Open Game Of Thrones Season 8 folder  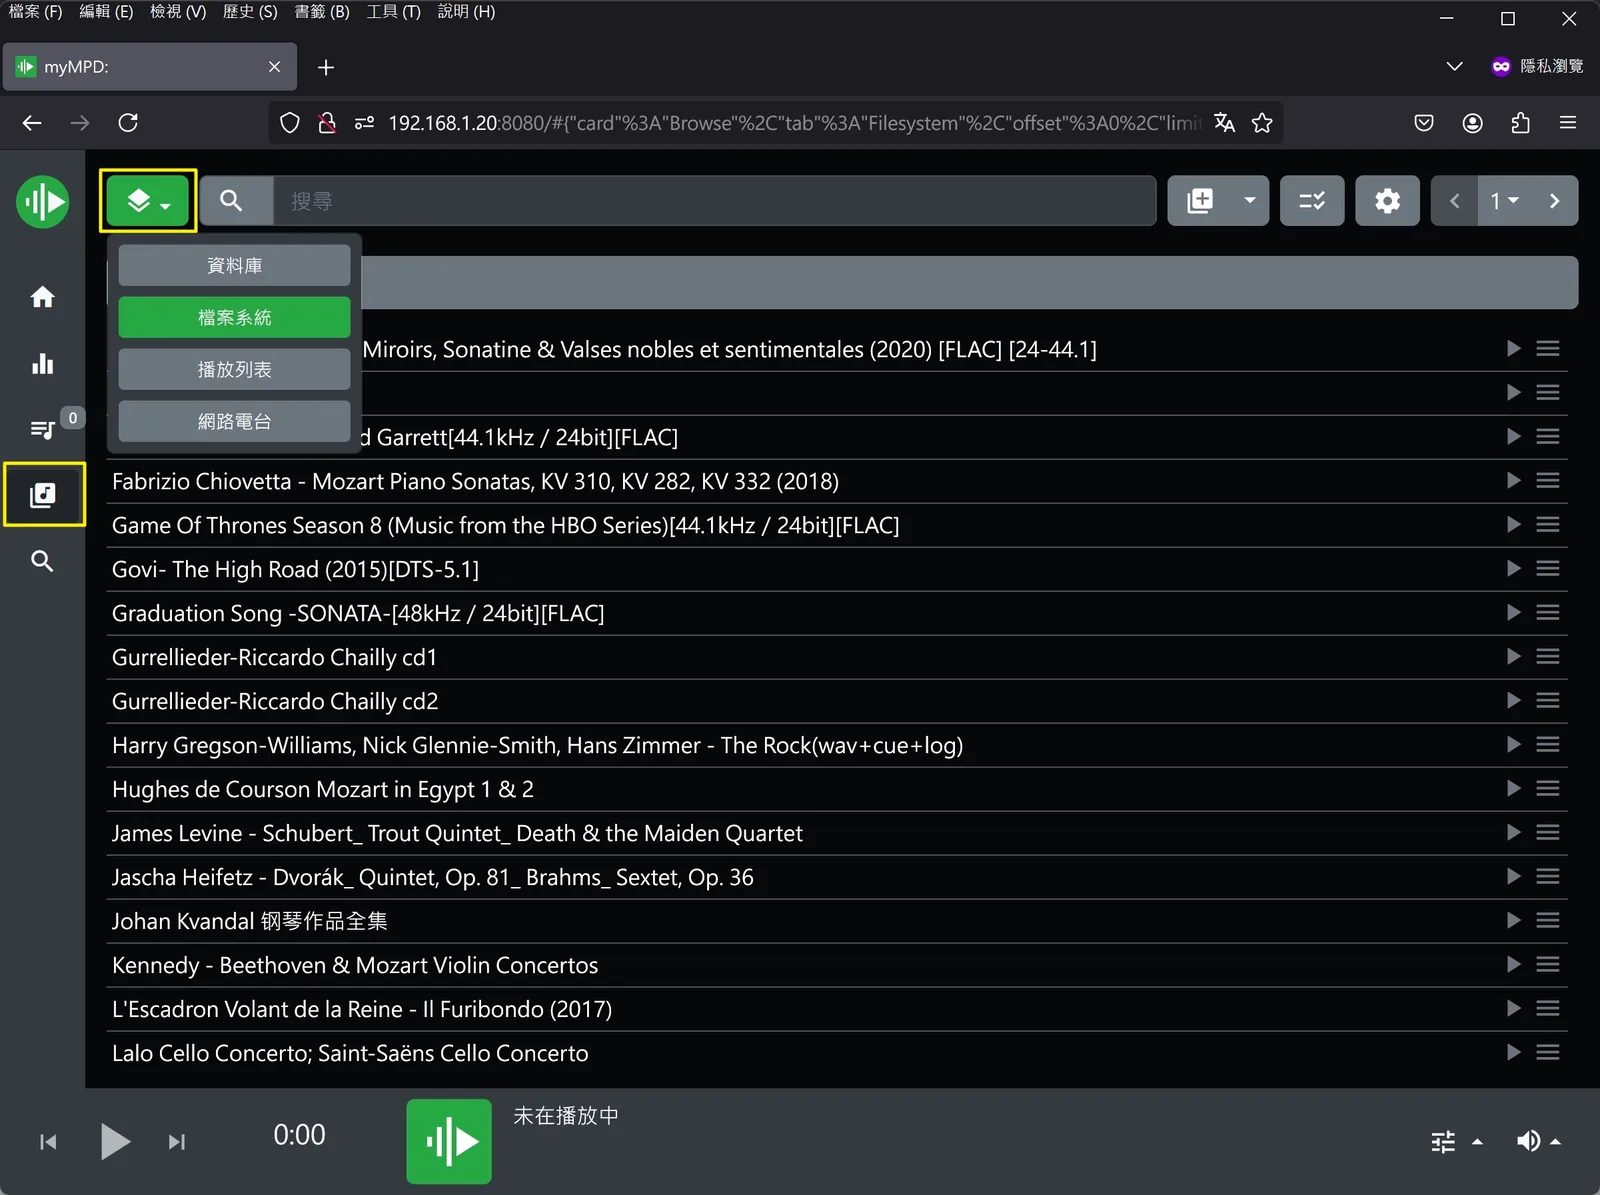pos(505,525)
